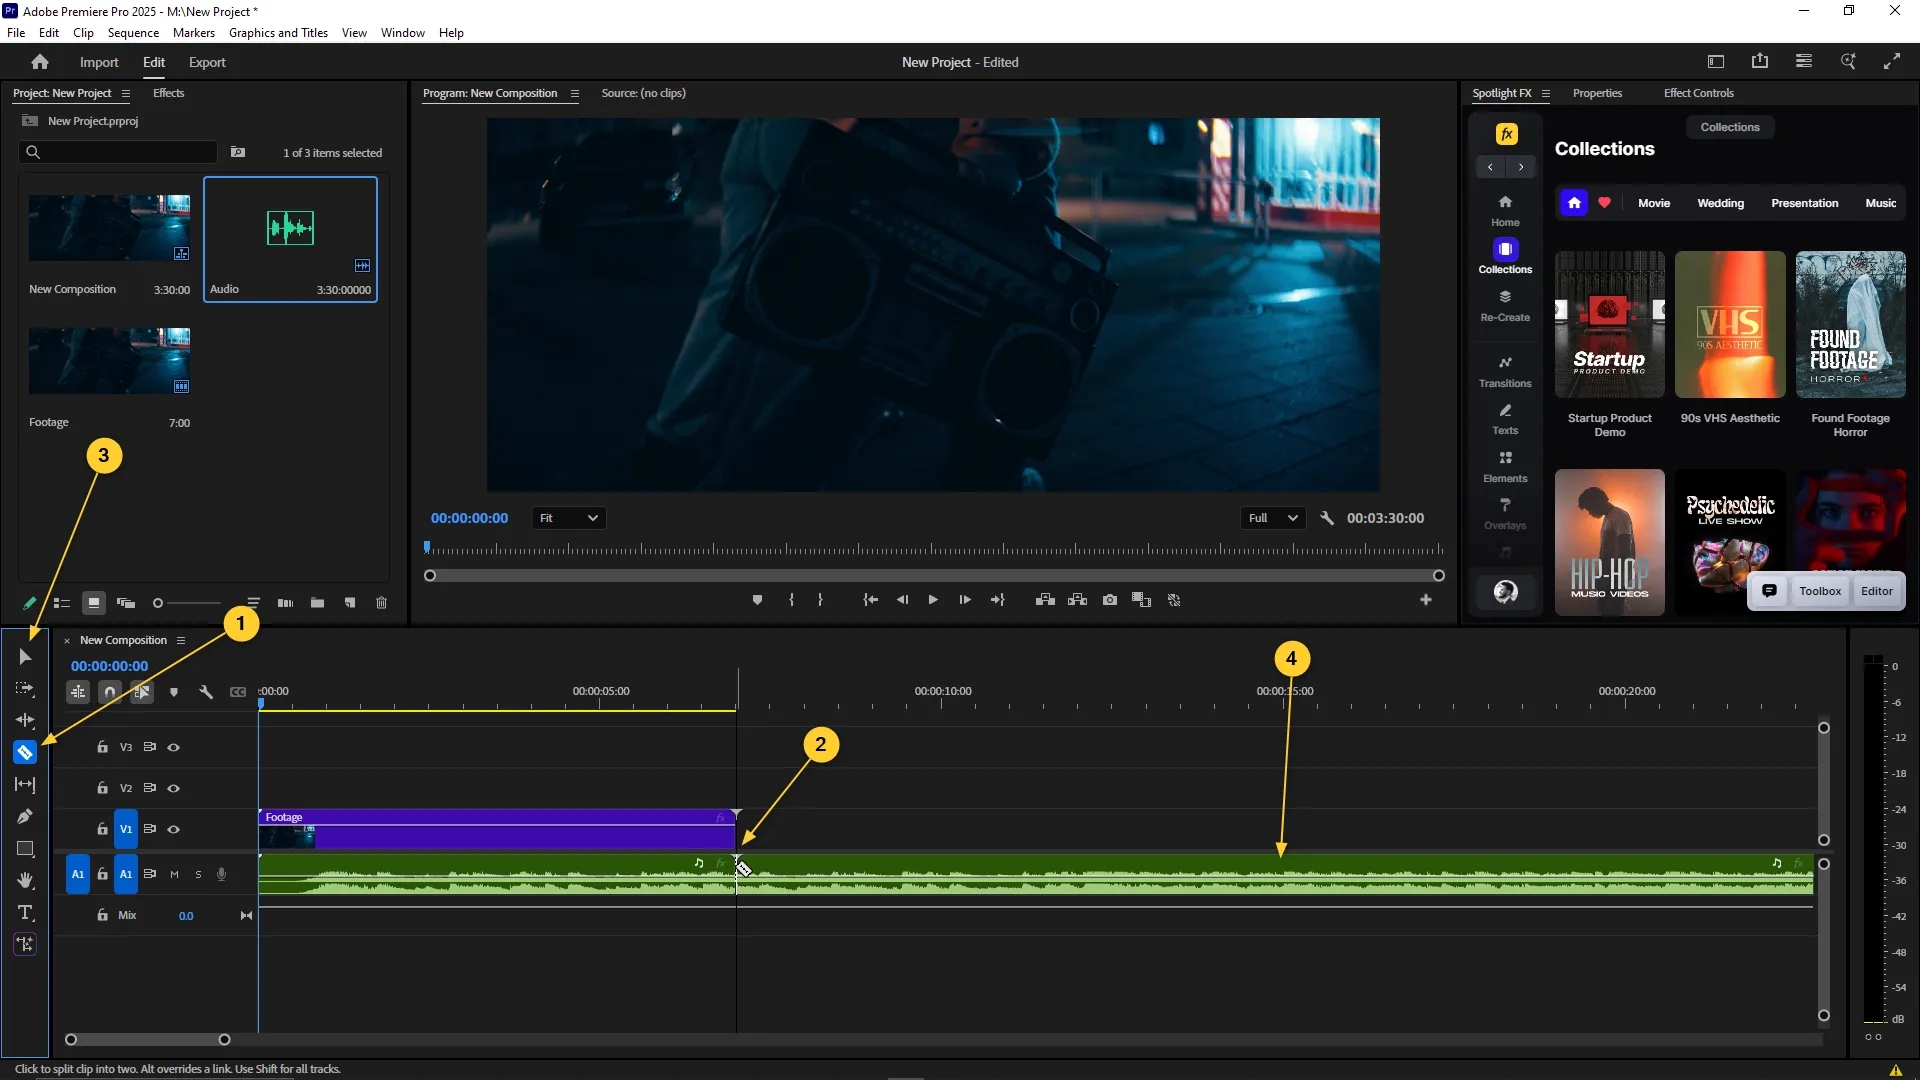
Task: Click Spotlight FX forward chevron
Action: 1521,167
